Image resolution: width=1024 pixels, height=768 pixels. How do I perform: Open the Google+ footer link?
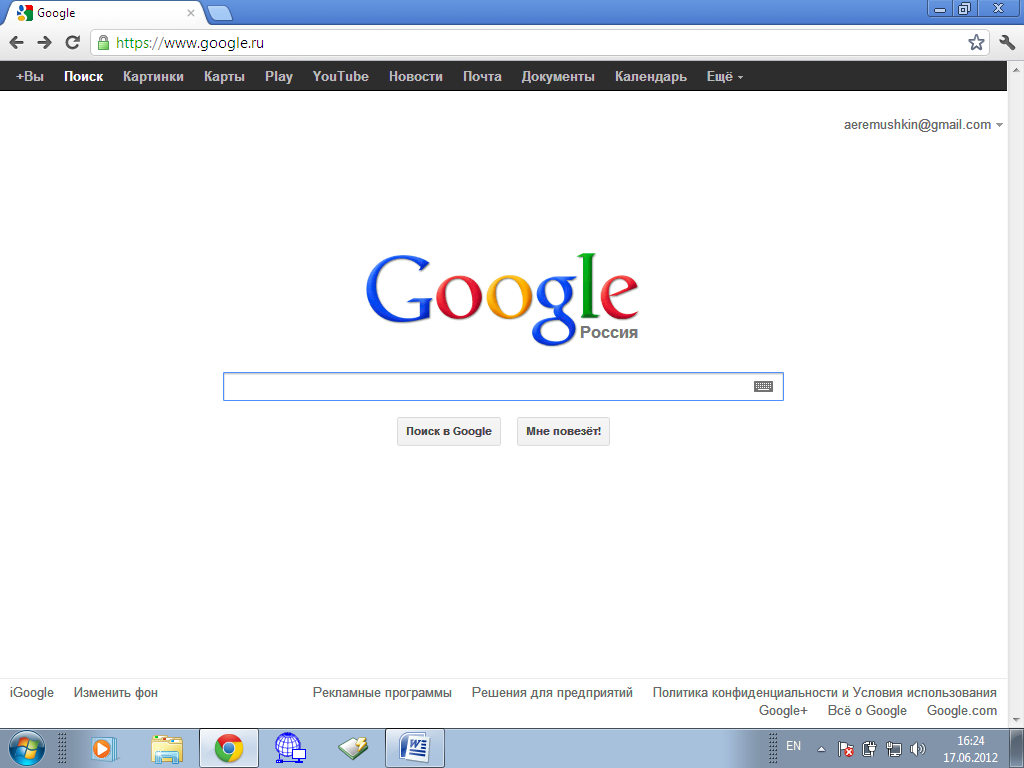783,711
